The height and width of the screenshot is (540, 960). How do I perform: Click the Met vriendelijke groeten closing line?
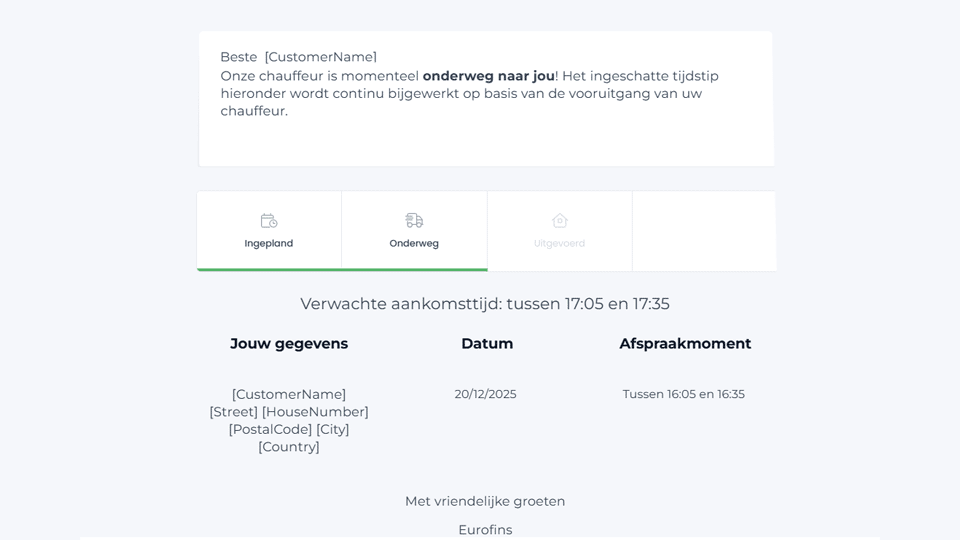point(485,501)
